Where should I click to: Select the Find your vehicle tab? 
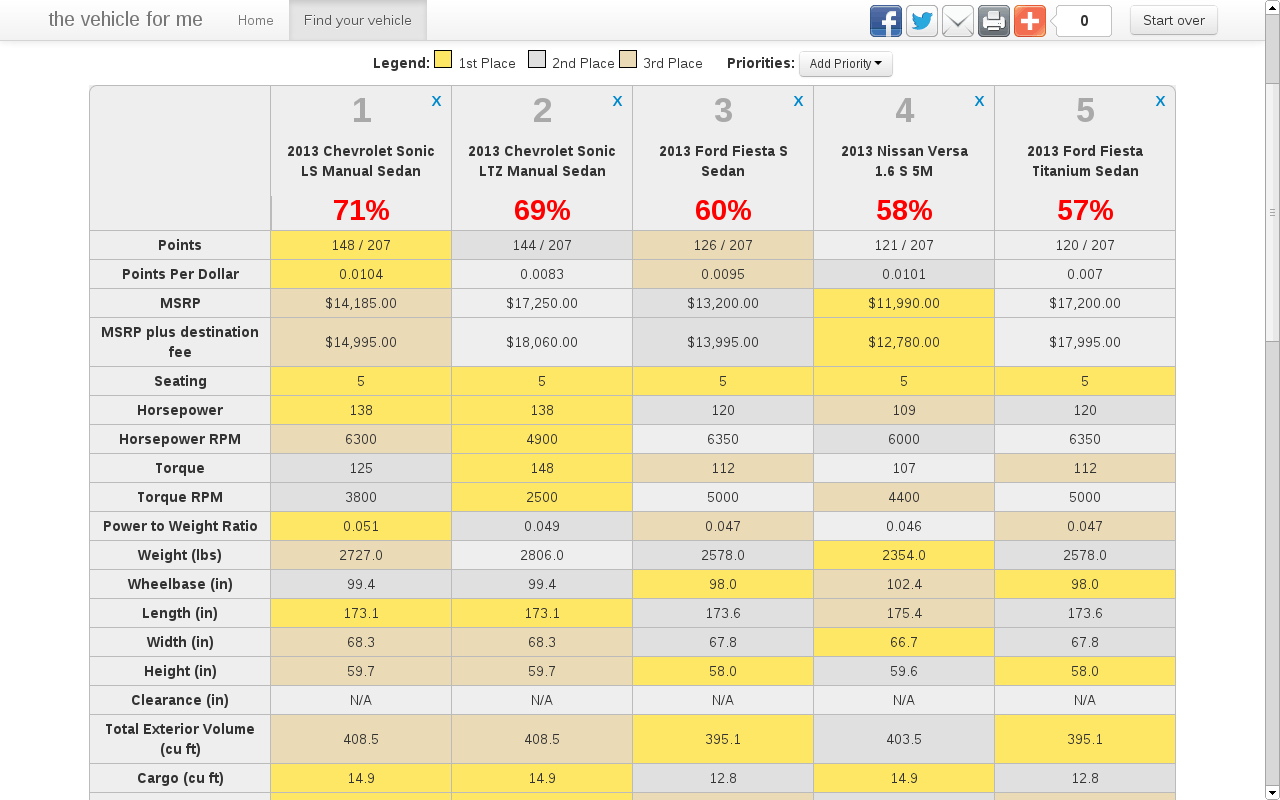[358, 20]
